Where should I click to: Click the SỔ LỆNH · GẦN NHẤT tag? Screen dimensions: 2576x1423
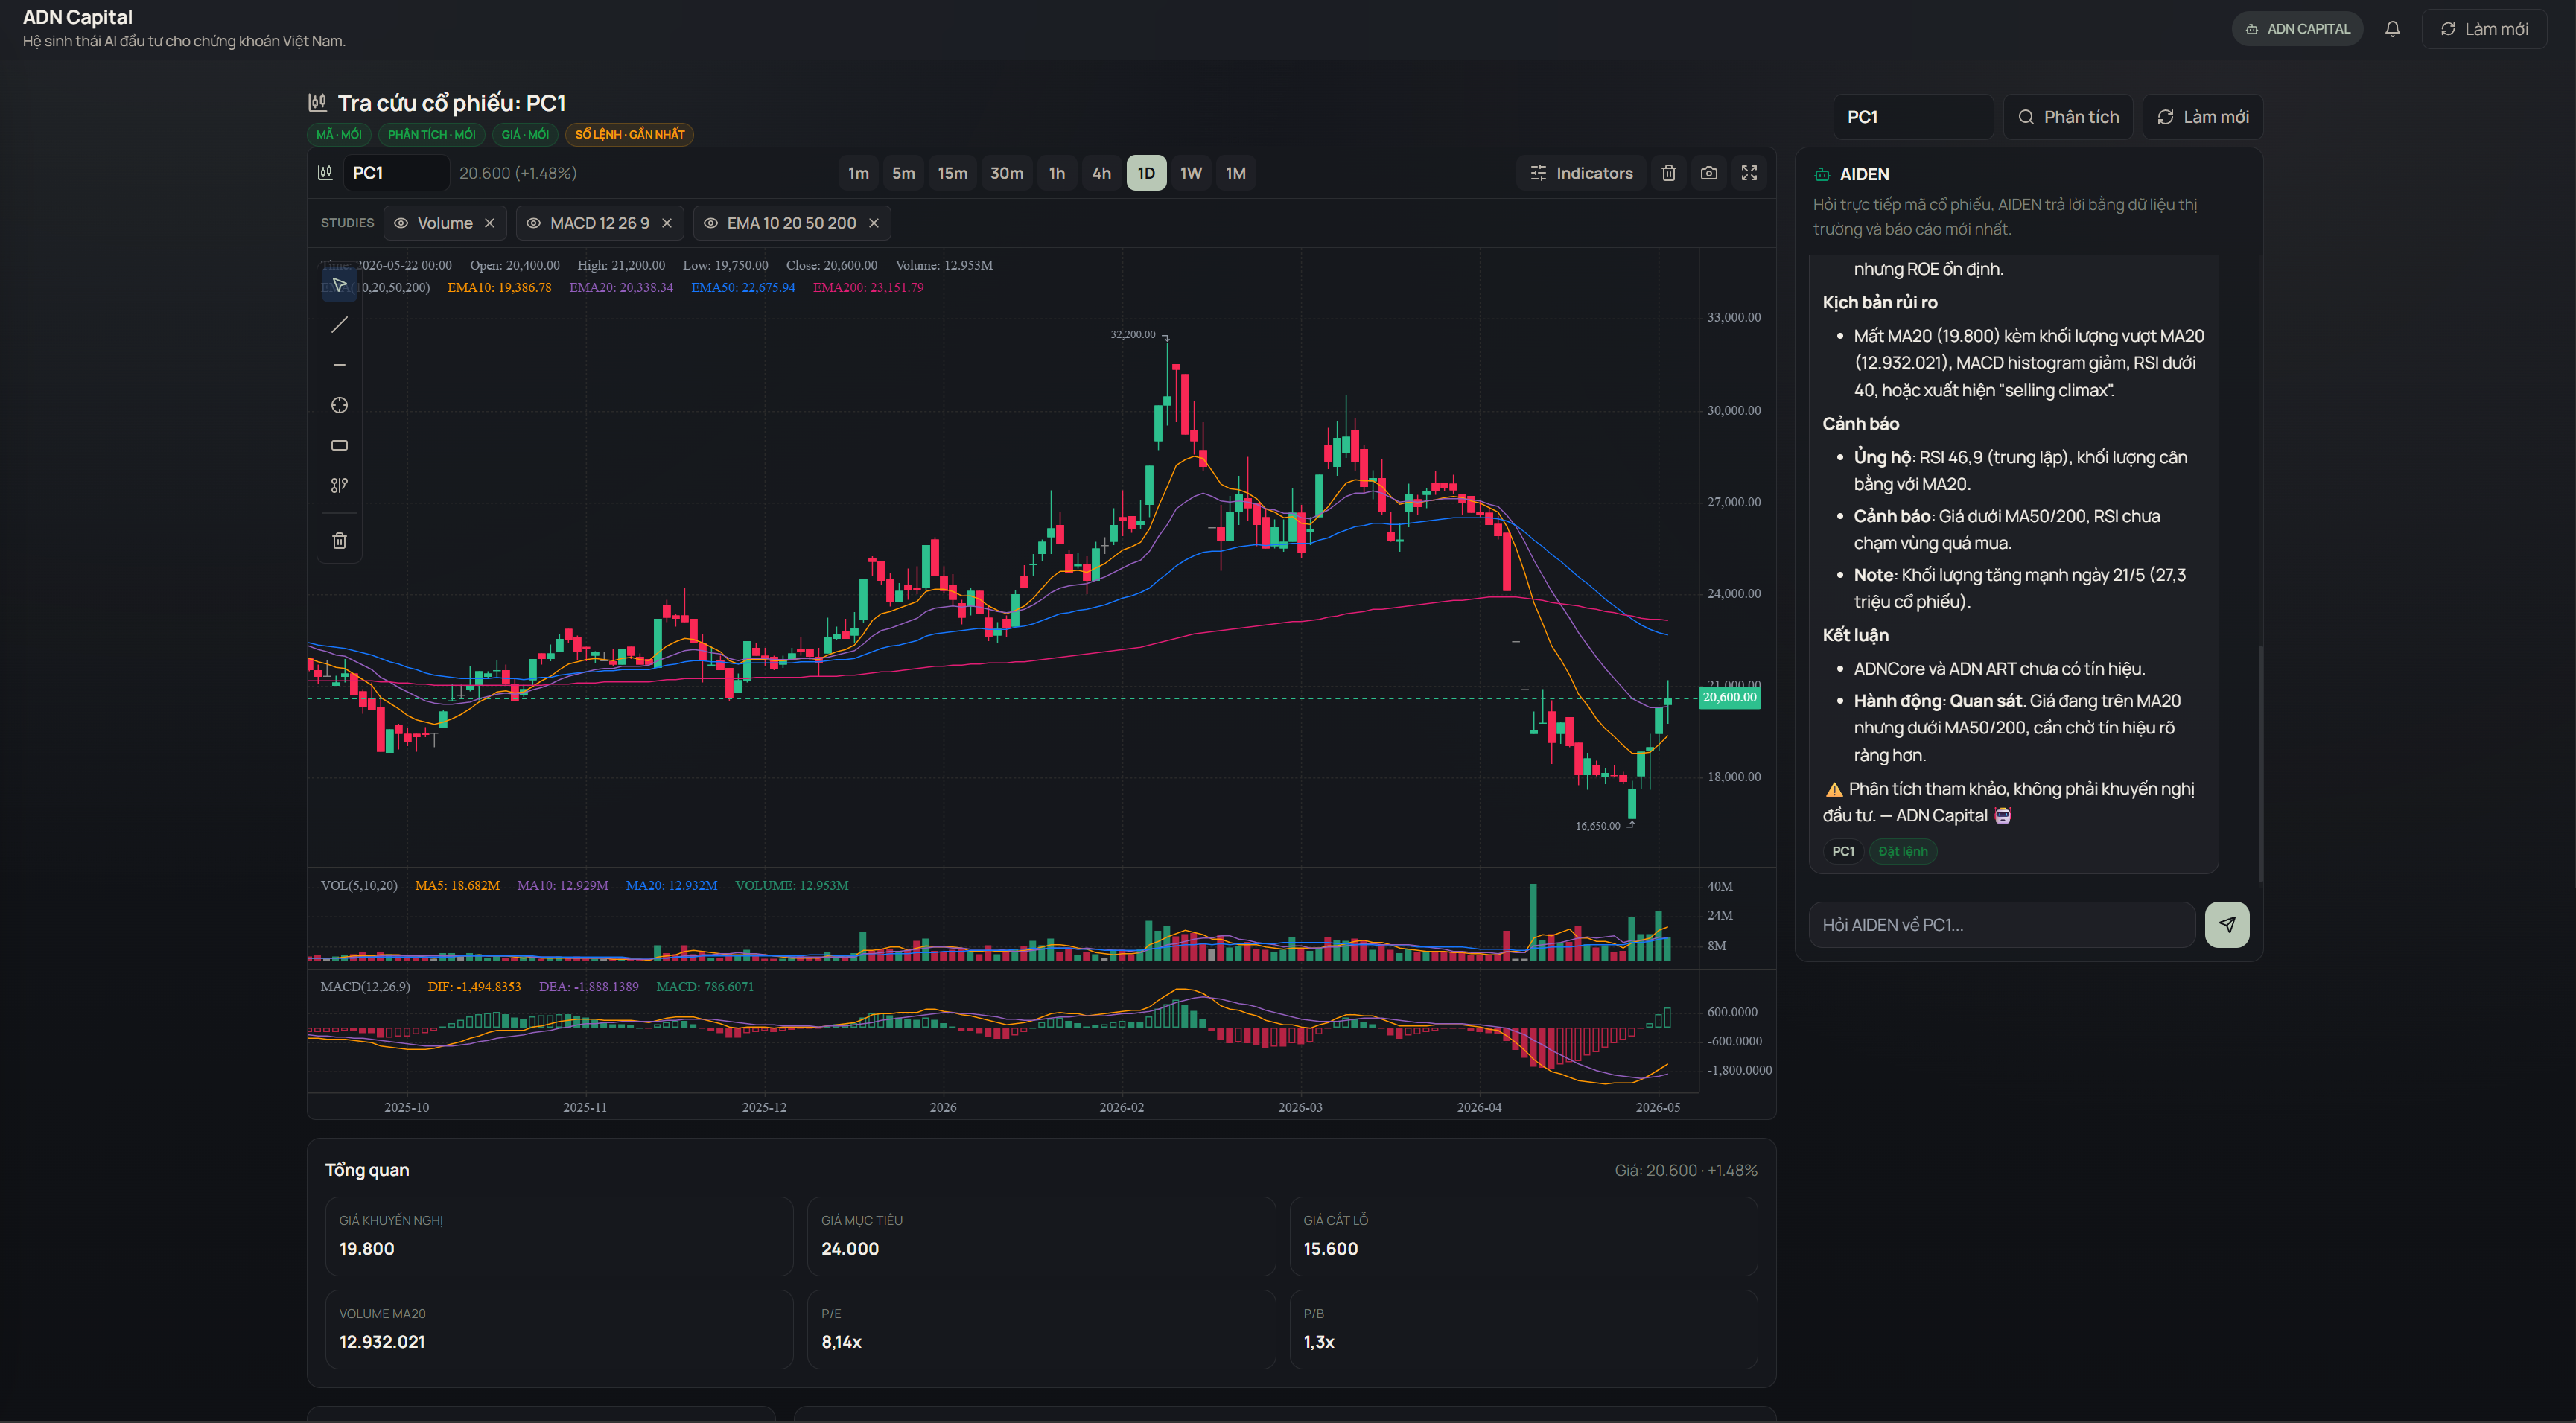pyautogui.click(x=629, y=134)
